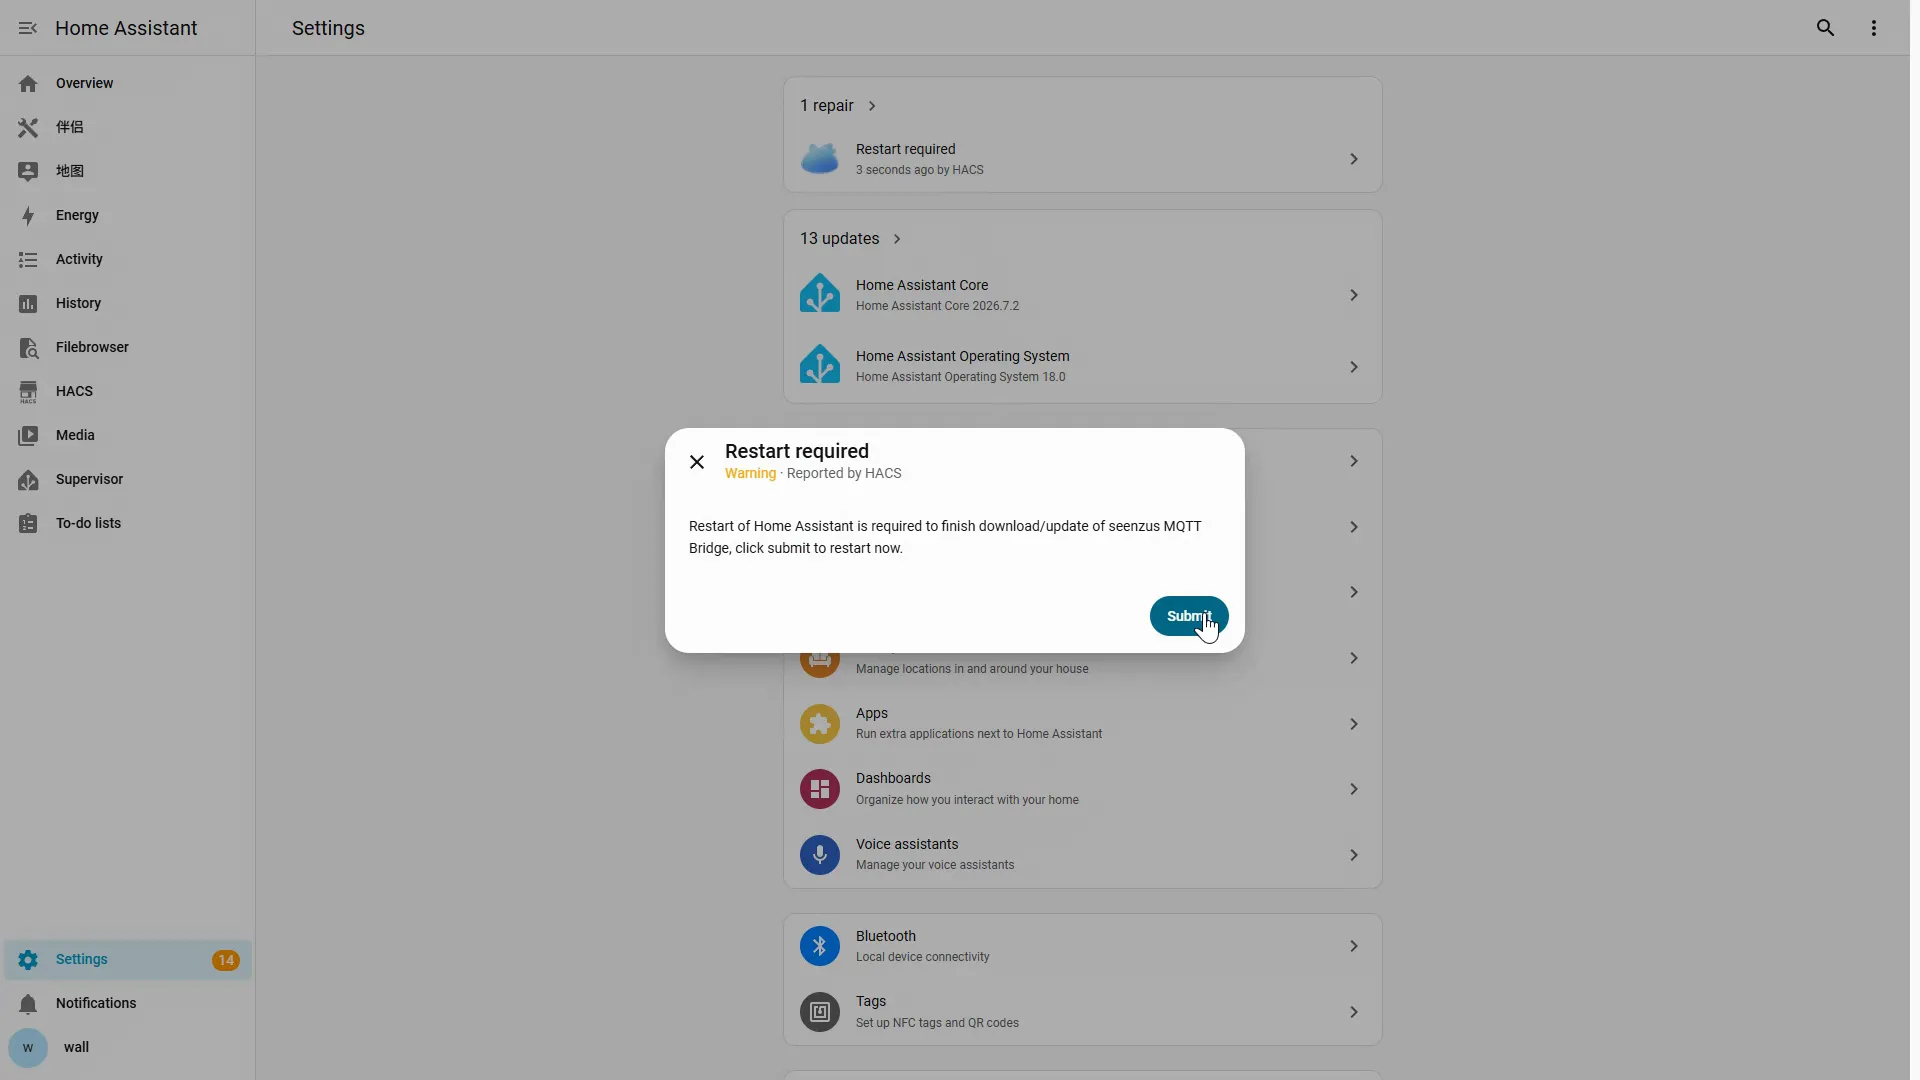Click the Dashboards grid icon
Image resolution: width=1920 pixels, height=1080 pixels.
coord(820,789)
